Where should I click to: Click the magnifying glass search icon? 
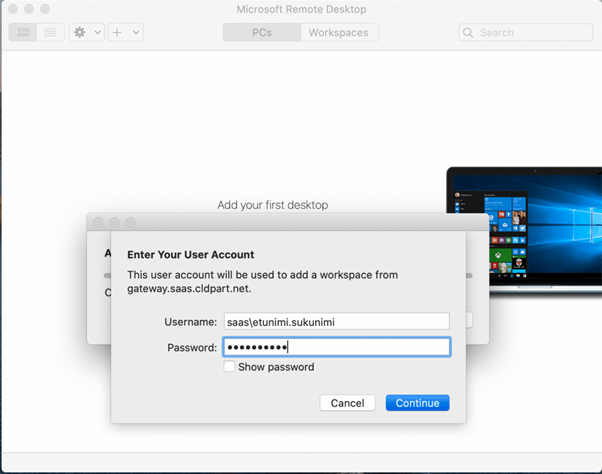(x=468, y=32)
